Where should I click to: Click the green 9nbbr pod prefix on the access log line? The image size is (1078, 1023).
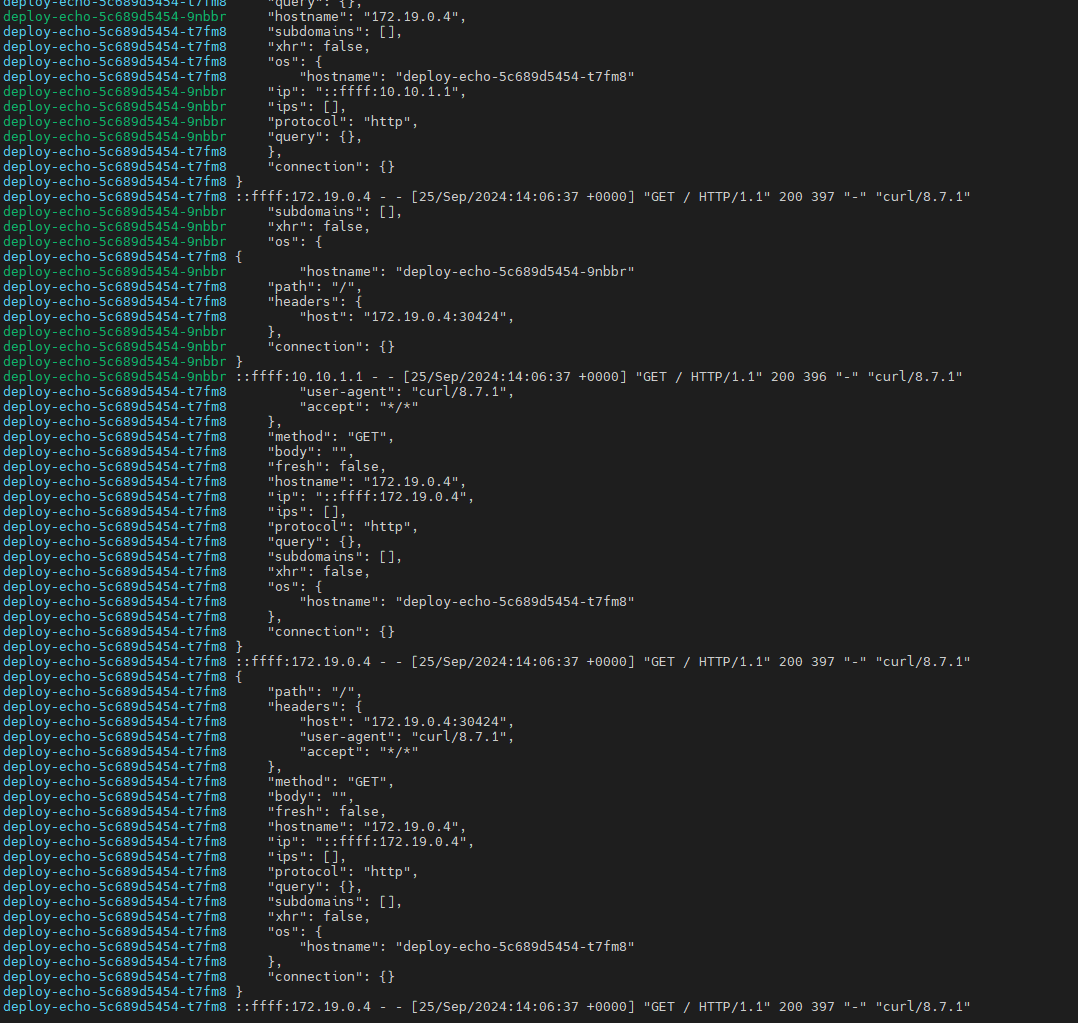coord(114,377)
